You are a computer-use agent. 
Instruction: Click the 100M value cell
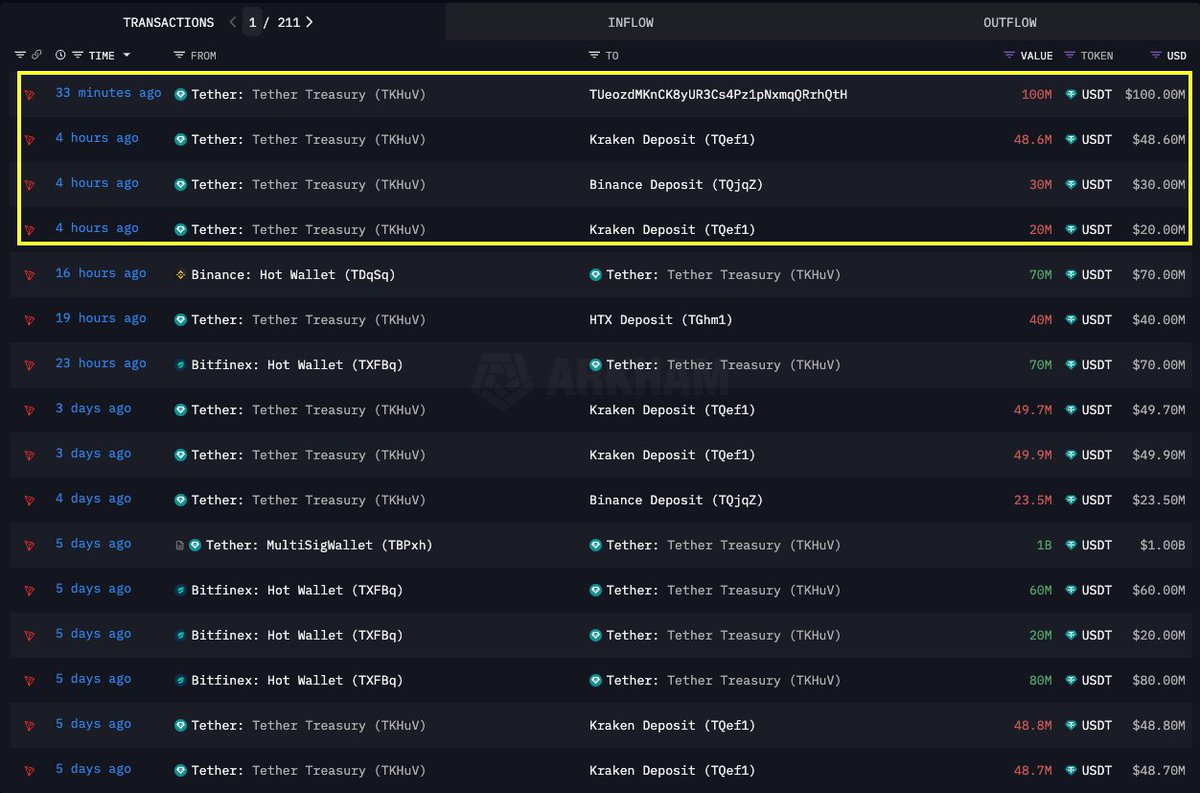tap(1036, 94)
